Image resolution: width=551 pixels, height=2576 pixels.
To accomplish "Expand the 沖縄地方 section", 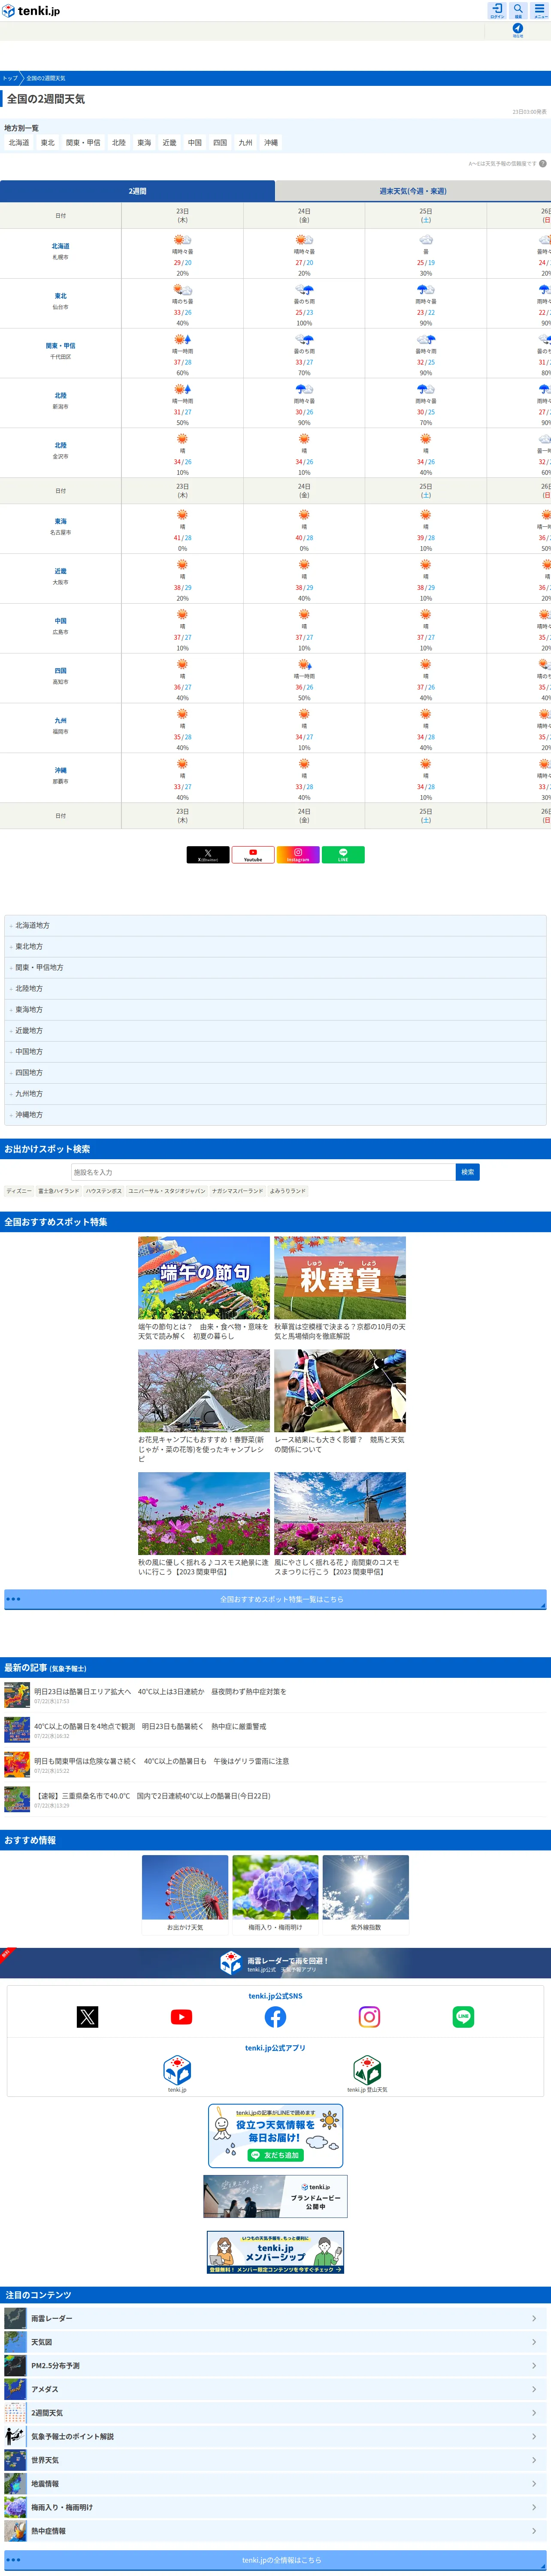I will [275, 1115].
